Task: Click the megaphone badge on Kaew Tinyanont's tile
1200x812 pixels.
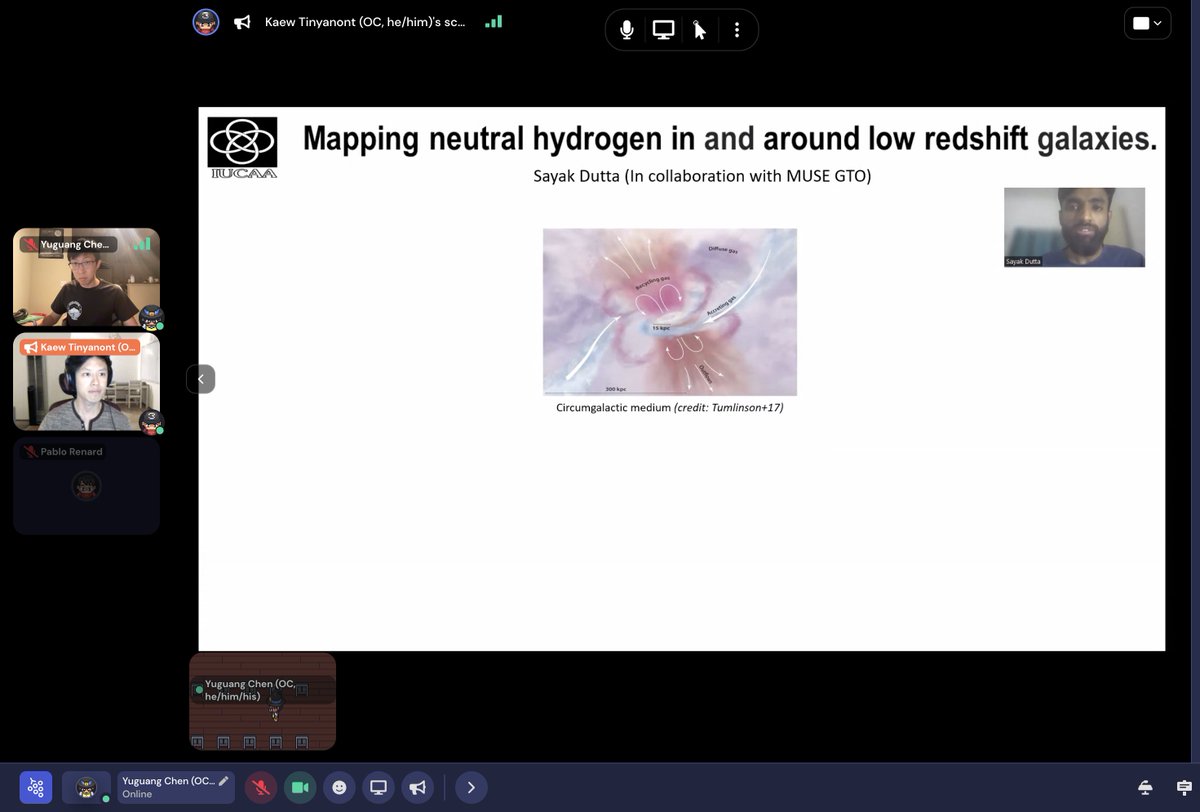Action: point(31,347)
